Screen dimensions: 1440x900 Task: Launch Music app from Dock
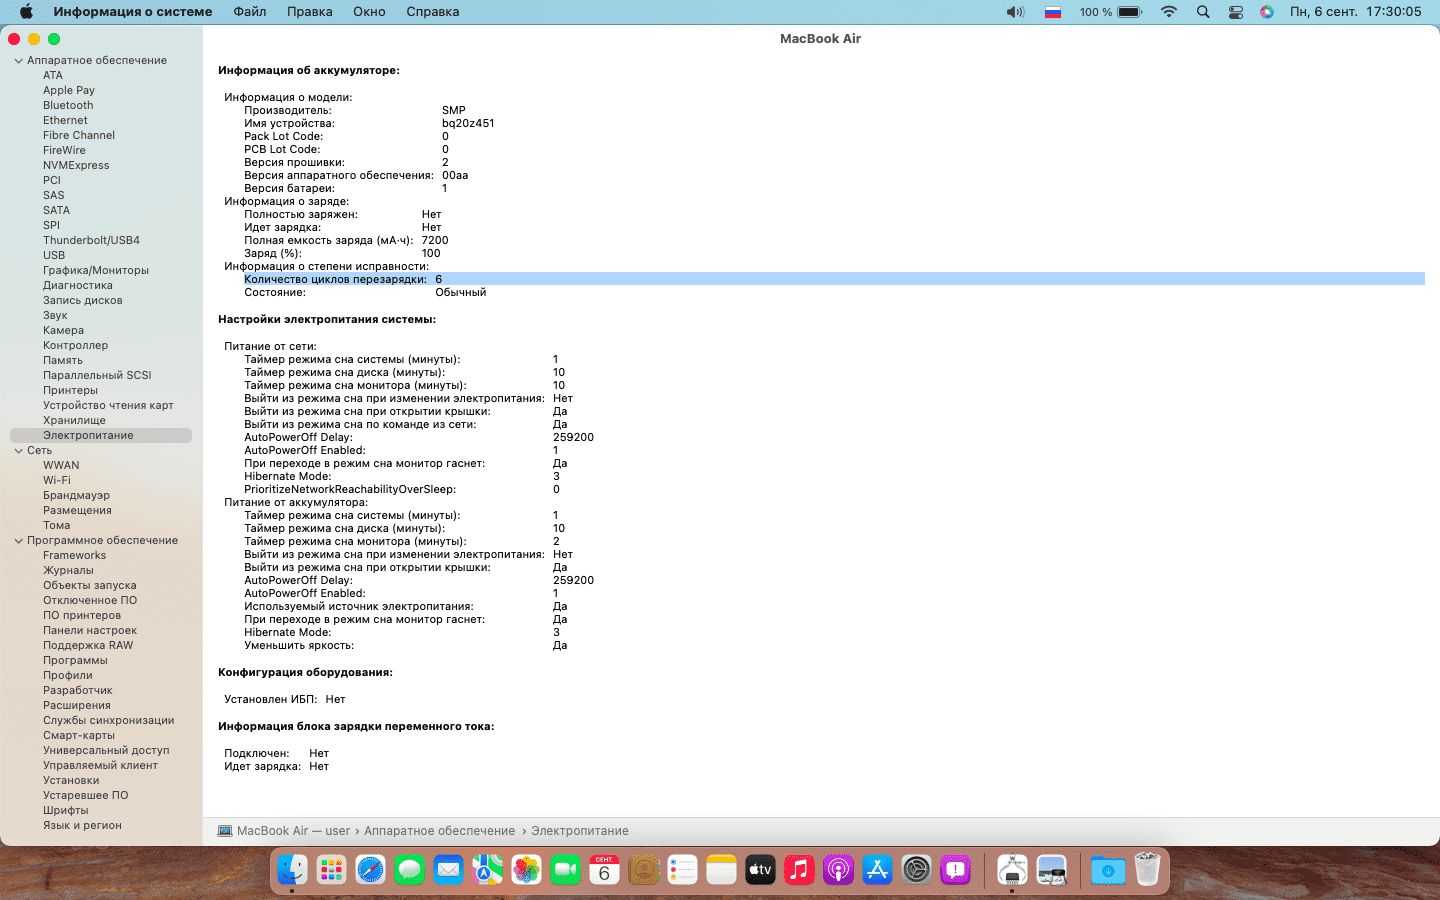click(x=799, y=870)
